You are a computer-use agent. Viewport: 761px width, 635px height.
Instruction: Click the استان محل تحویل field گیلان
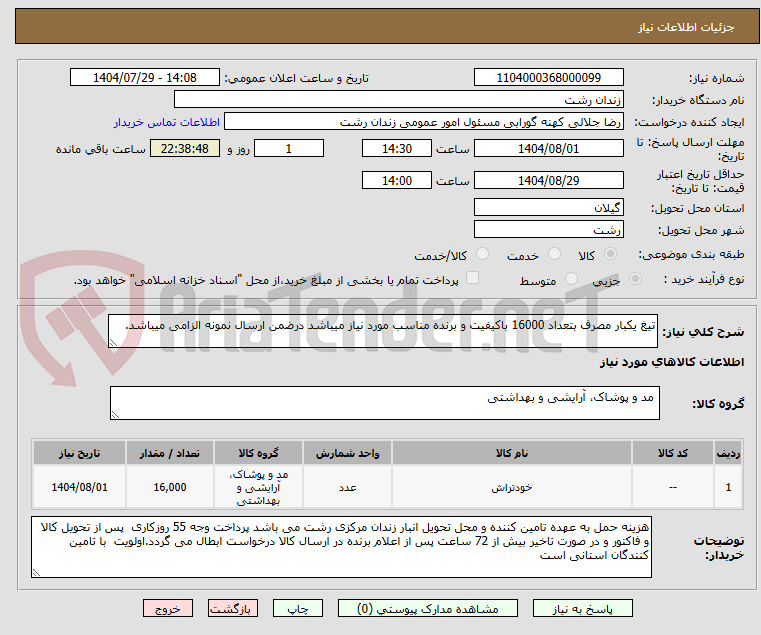point(548,207)
